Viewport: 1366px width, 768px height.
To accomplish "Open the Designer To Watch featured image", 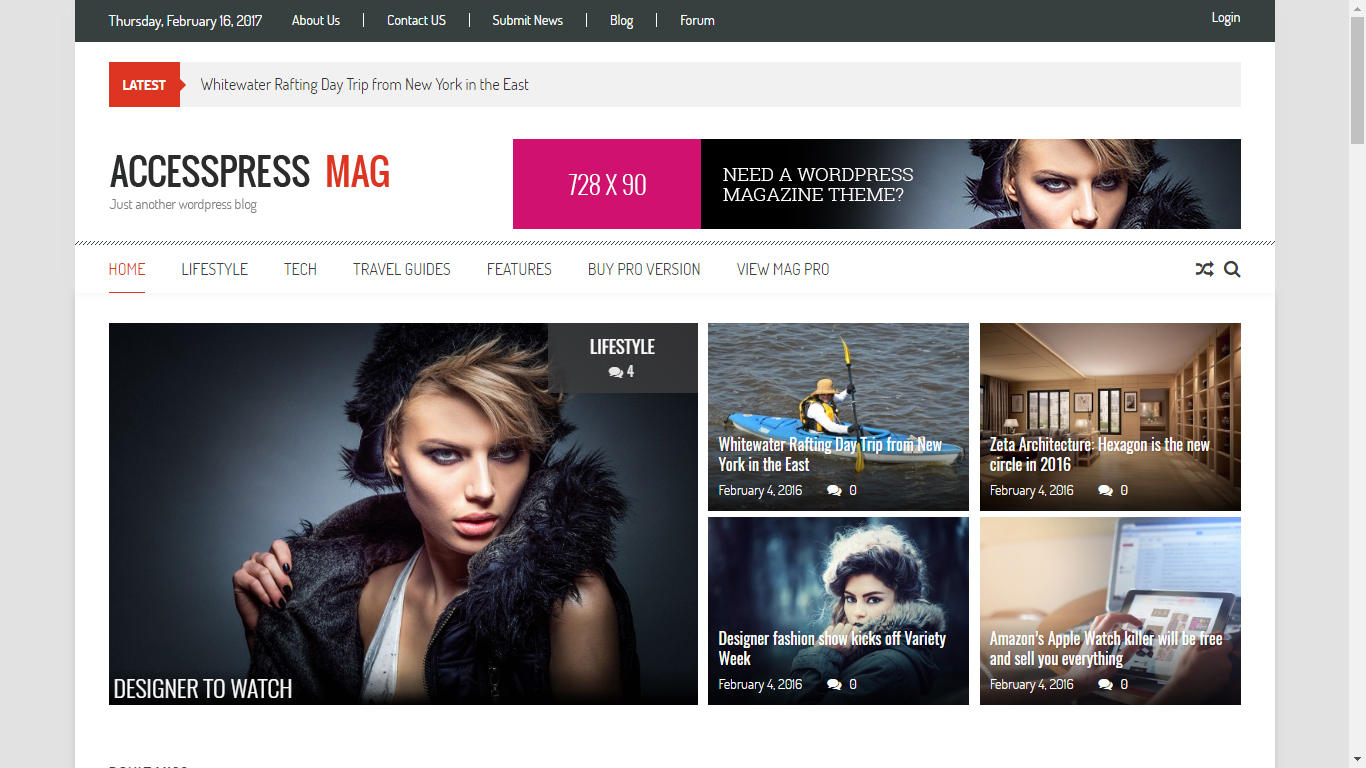I will coord(403,514).
